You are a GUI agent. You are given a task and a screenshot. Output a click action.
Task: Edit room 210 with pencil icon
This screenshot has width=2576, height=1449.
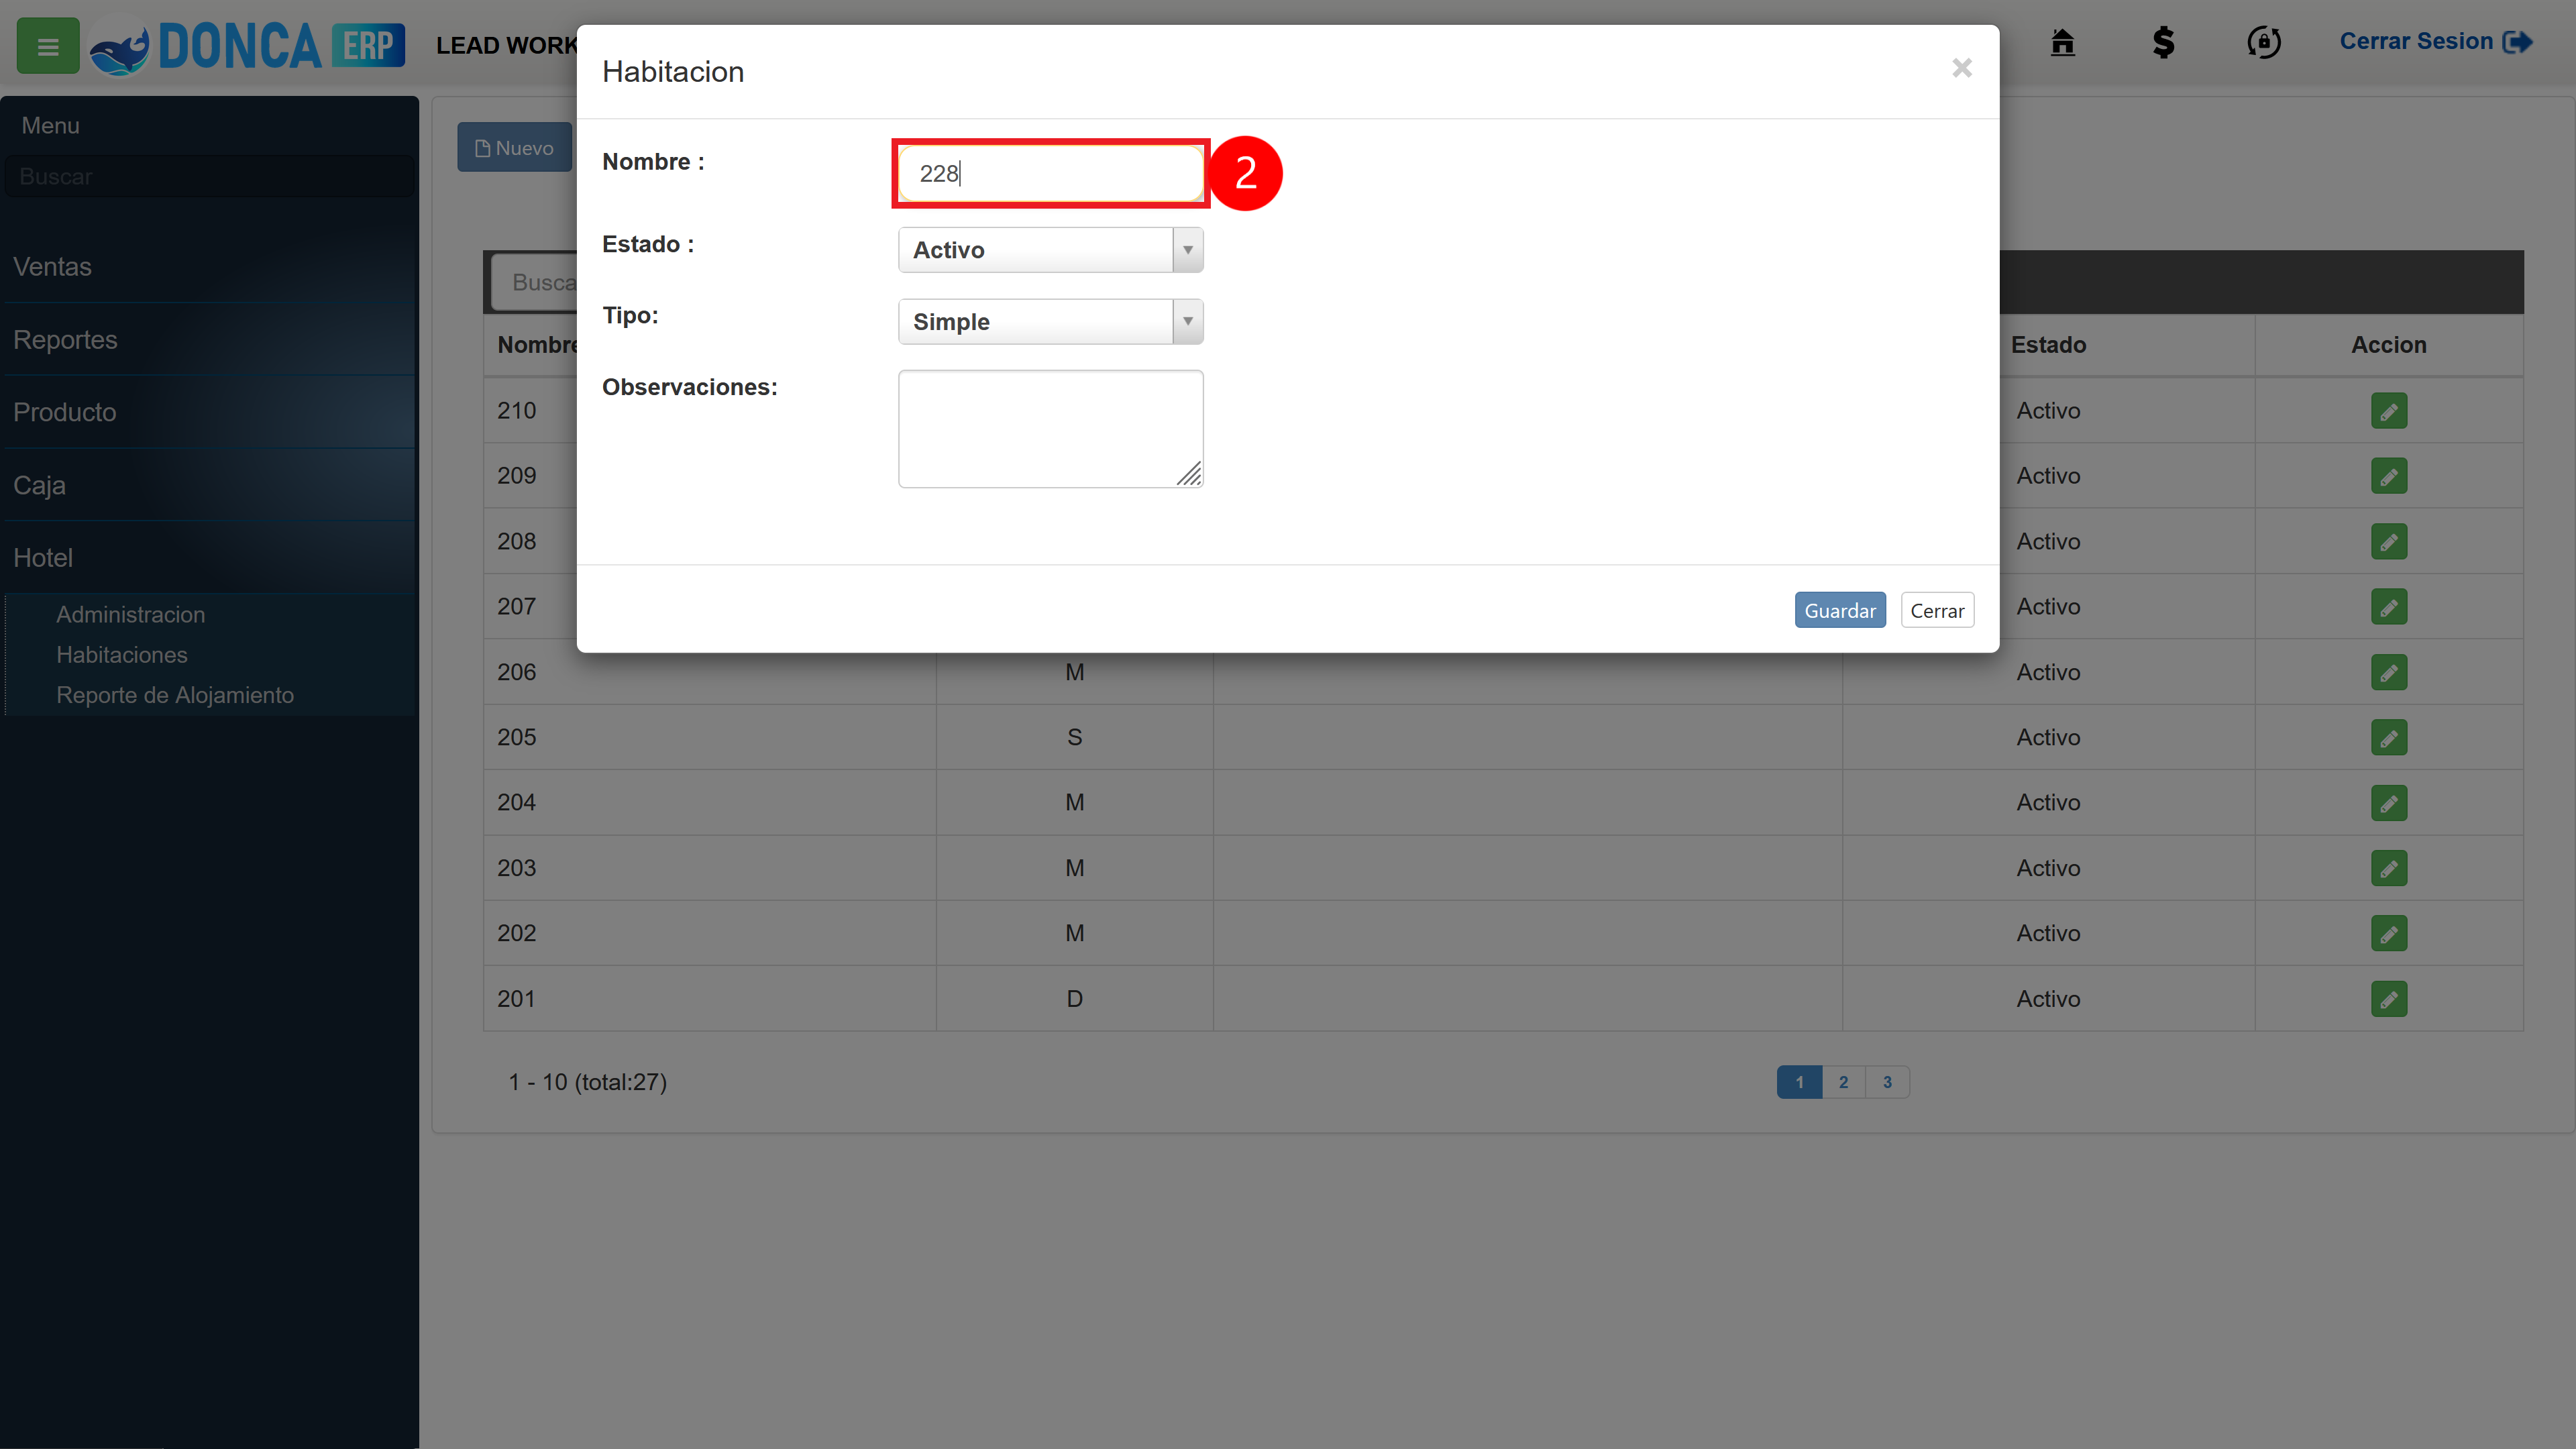2388,411
